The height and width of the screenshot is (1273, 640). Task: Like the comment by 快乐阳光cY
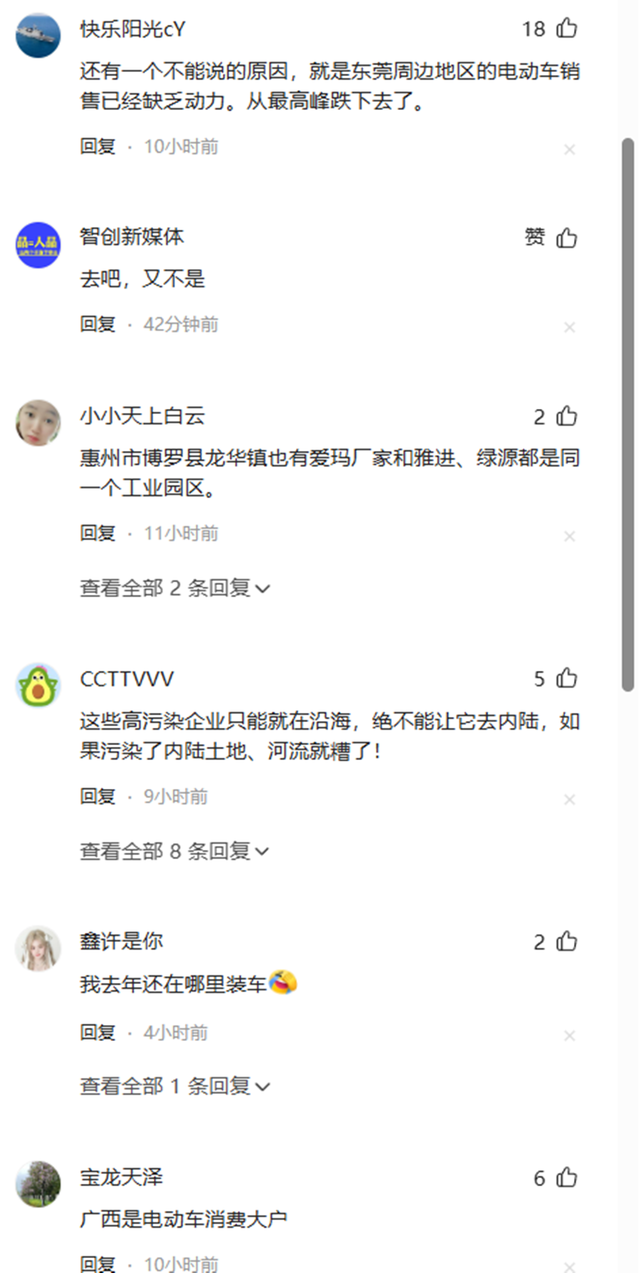[567, 29]
